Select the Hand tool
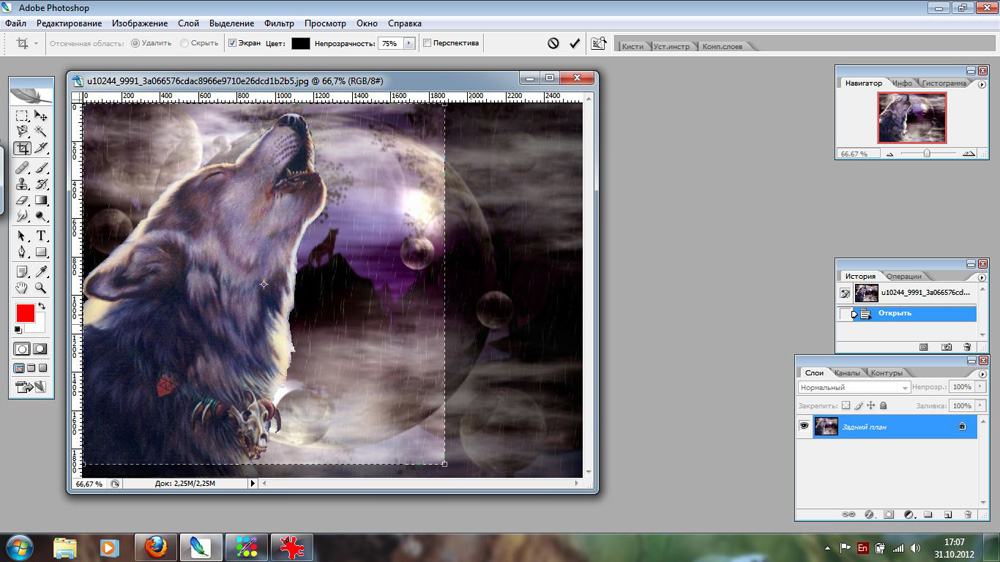1000x562 pixels. [22, 288]
